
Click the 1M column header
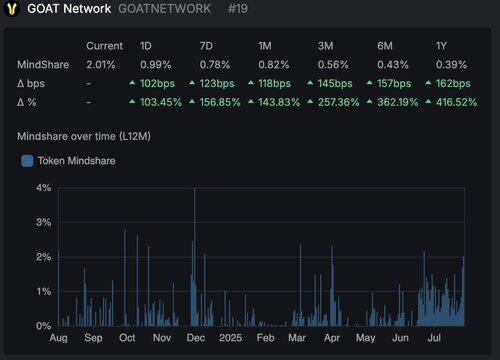pyautogui.click(x=265, y=46)
